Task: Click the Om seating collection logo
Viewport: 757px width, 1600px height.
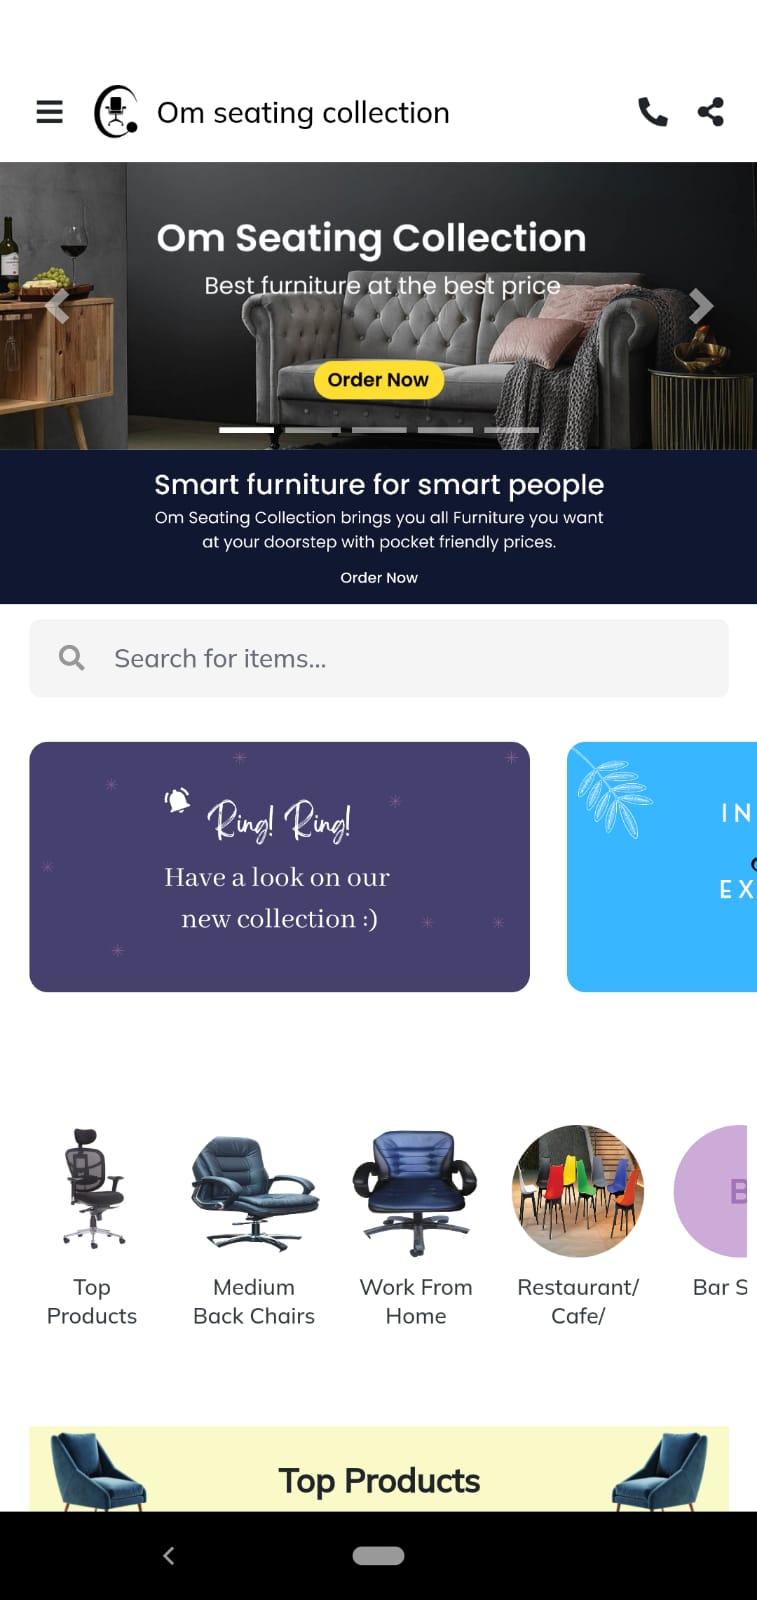Action: point(116,111)
